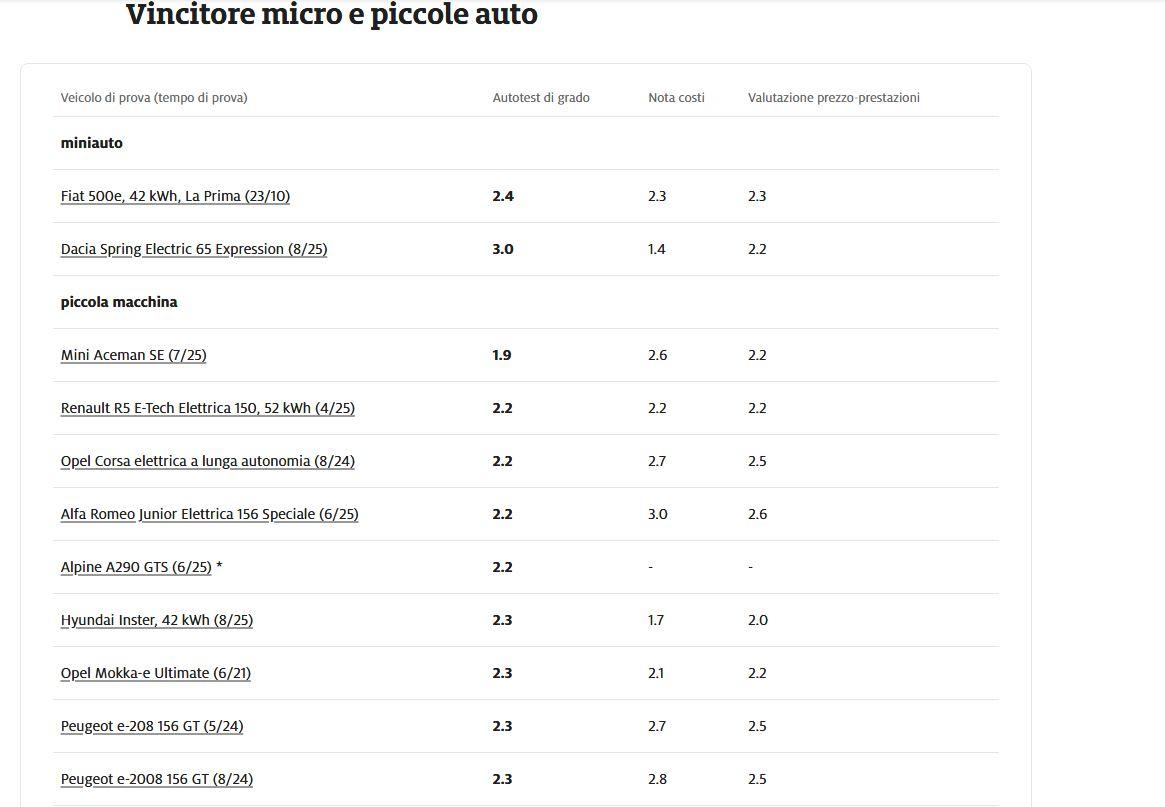Screen dimensions: 1165x807
Task: Click the 'miniauto' section heading
Action: coord(92,143)
